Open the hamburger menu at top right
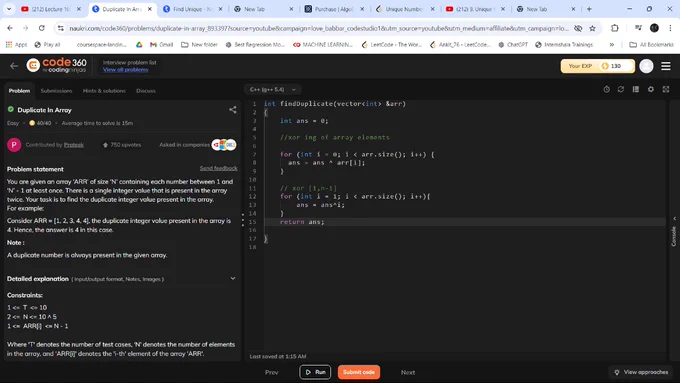Screen dimensions: 680x383 tap(666, 66)
